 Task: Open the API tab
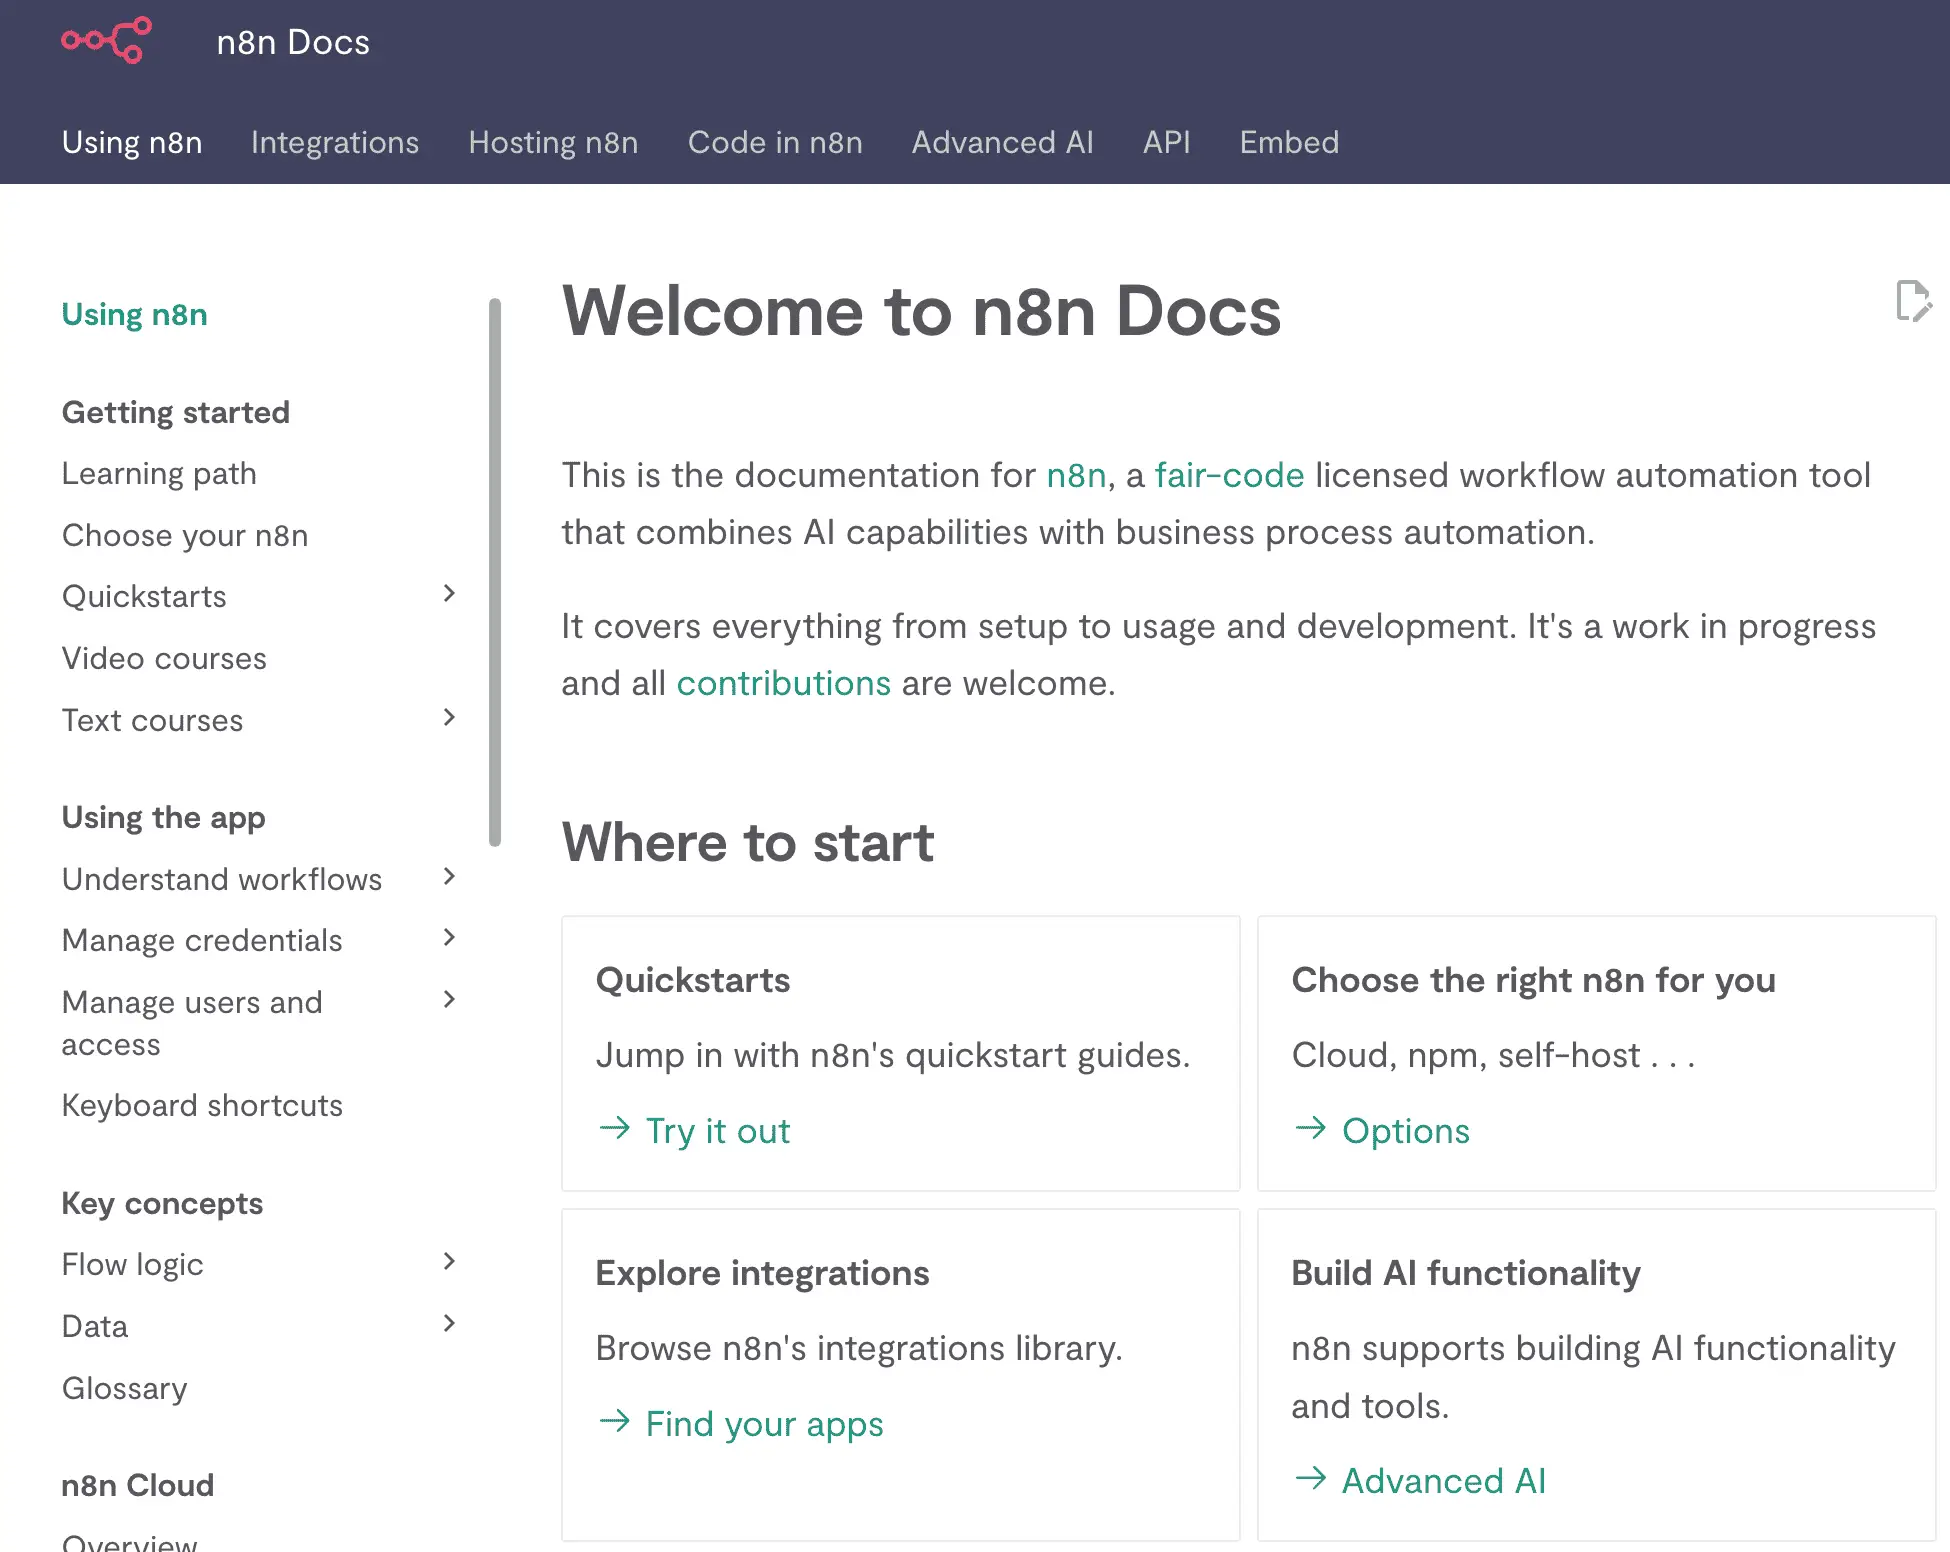(1166, 142)
